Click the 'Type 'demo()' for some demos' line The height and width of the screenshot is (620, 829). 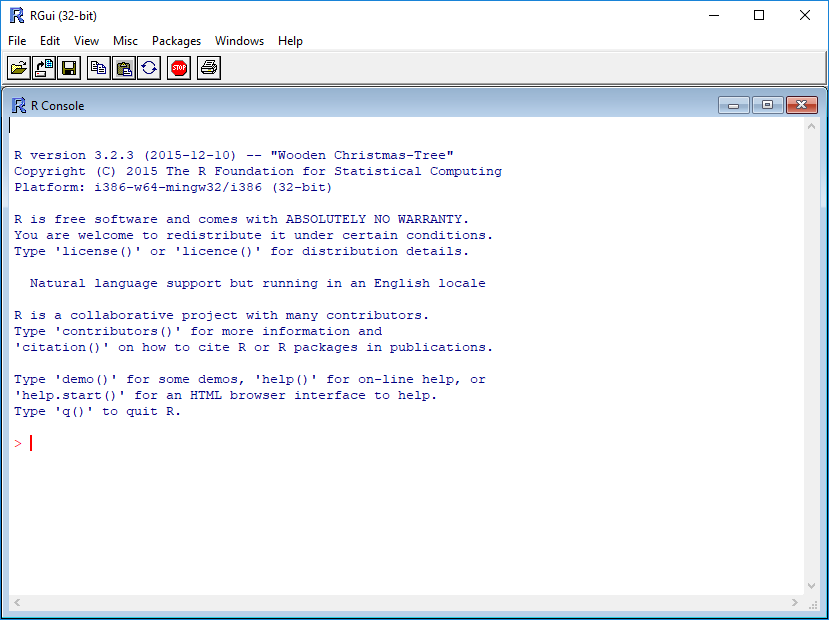tap(250, 380)
